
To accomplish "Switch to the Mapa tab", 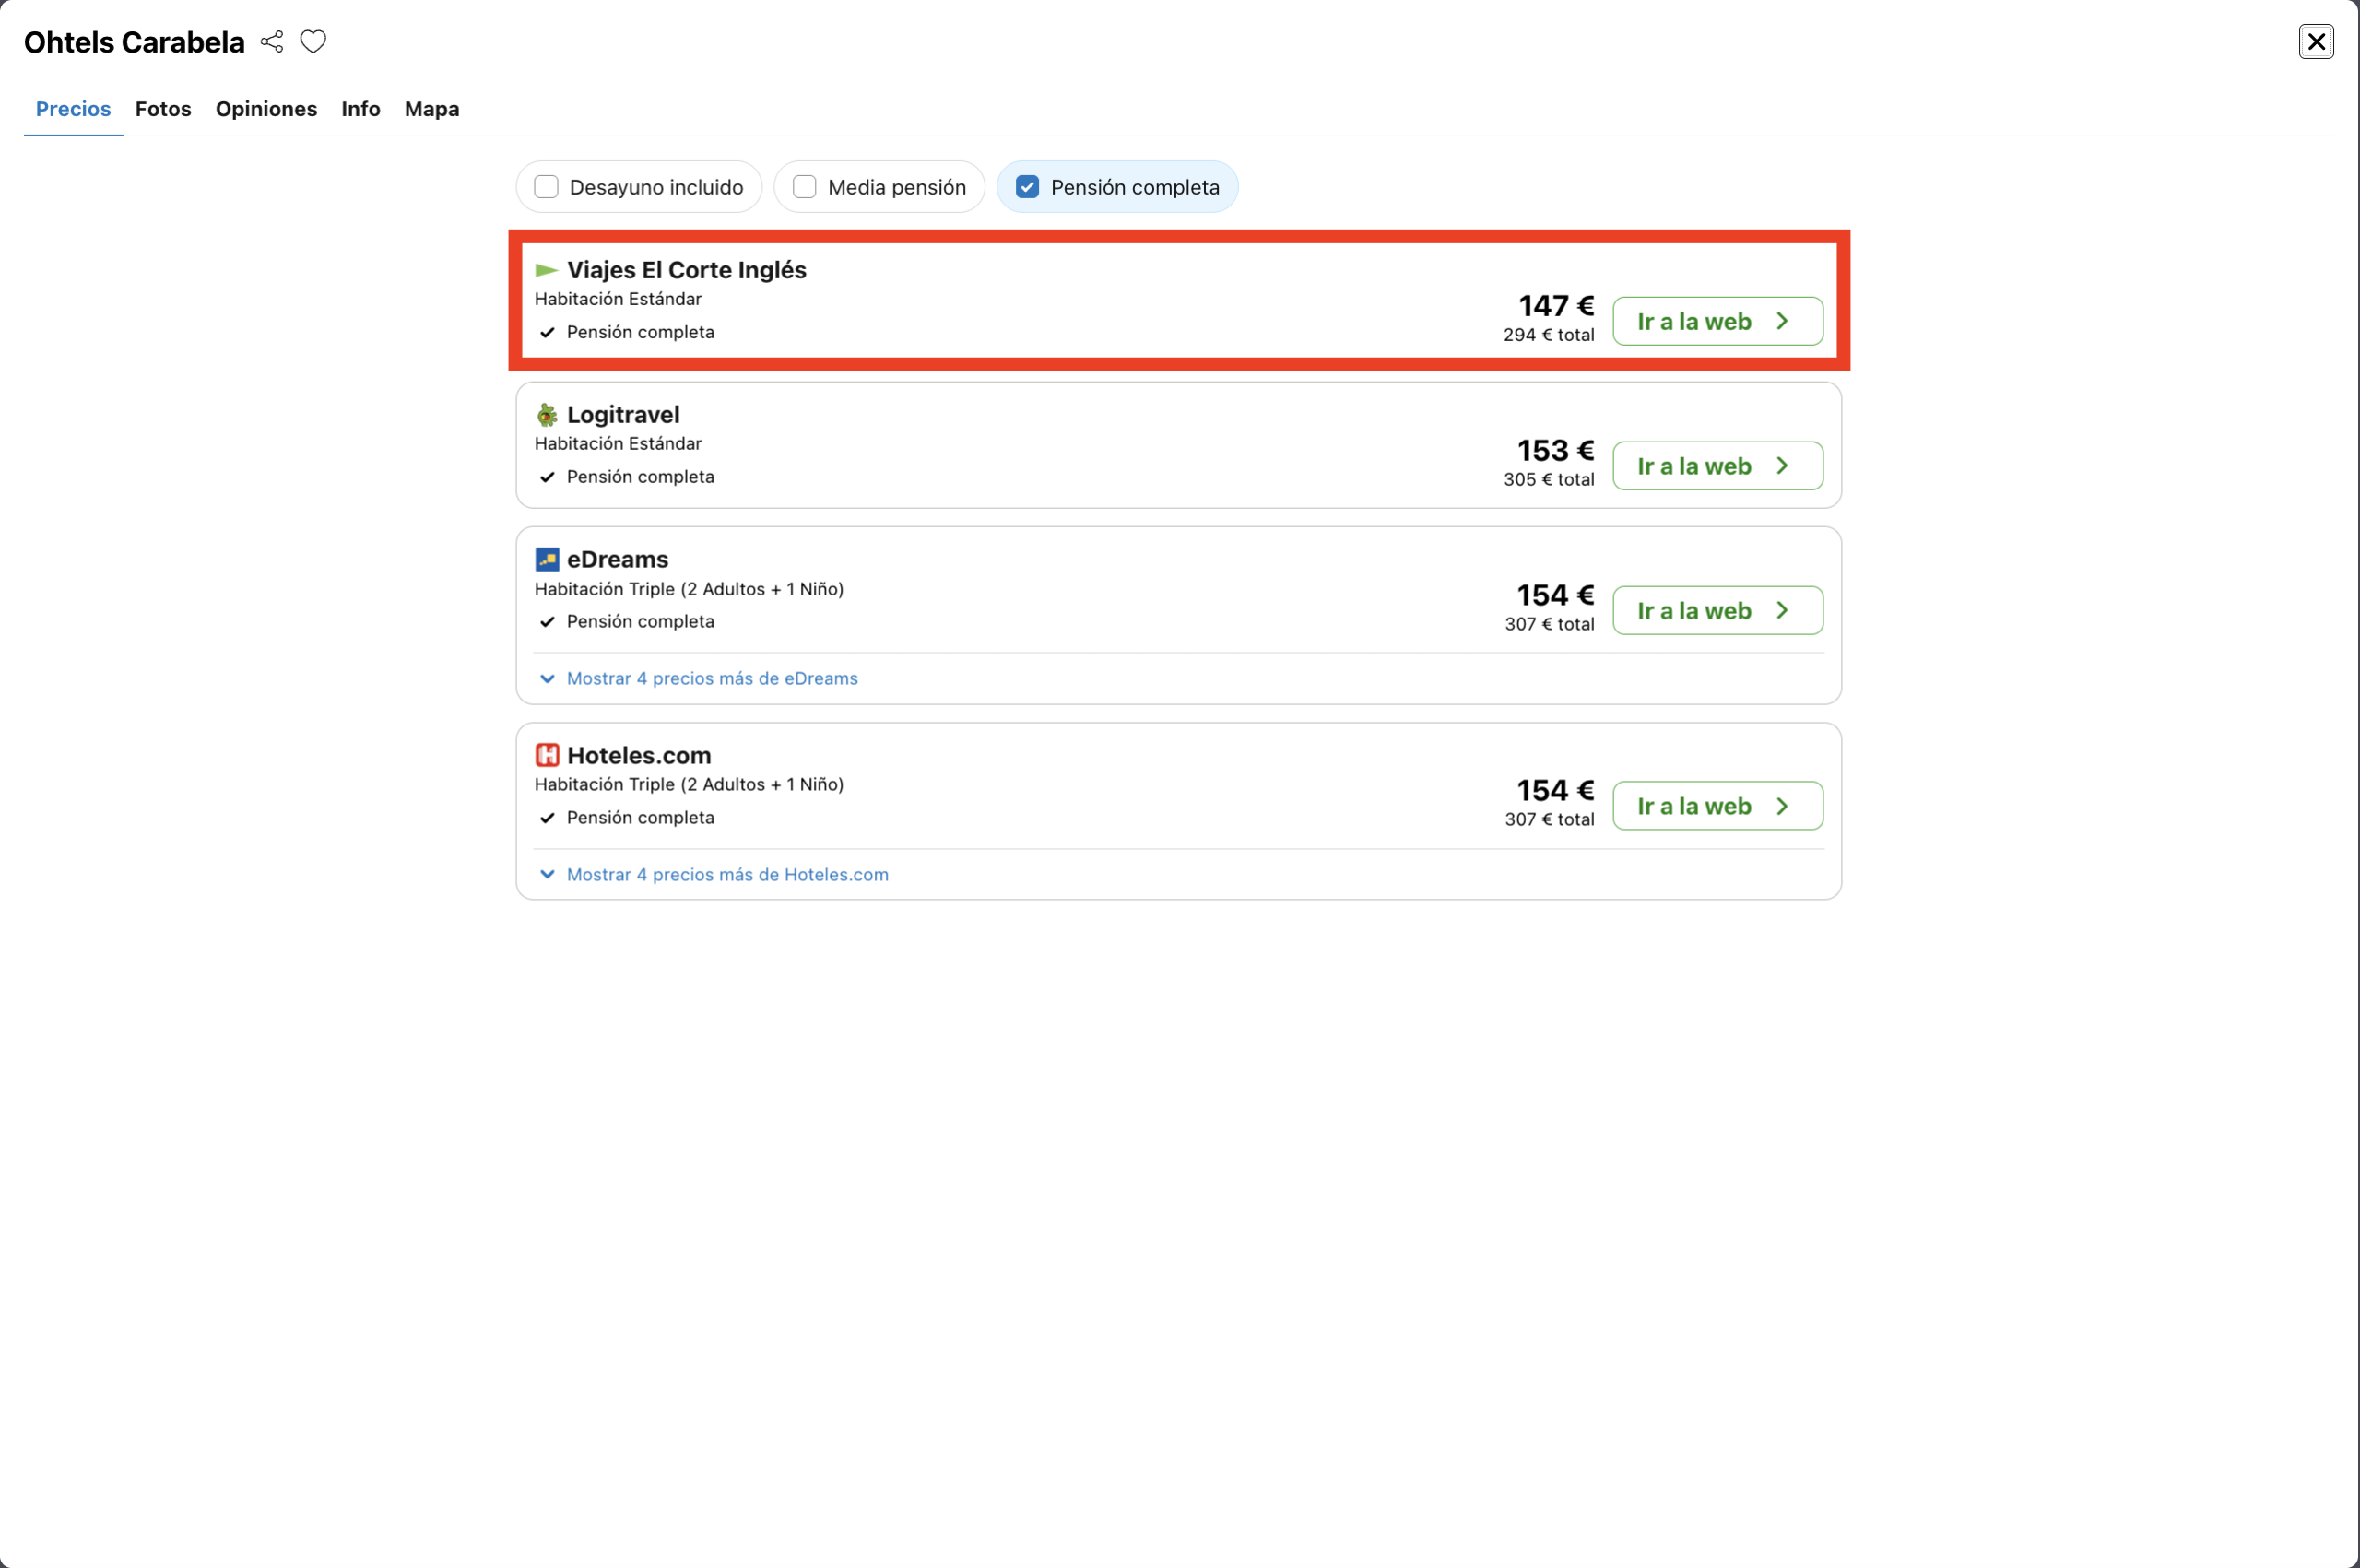I will point(432,109).
